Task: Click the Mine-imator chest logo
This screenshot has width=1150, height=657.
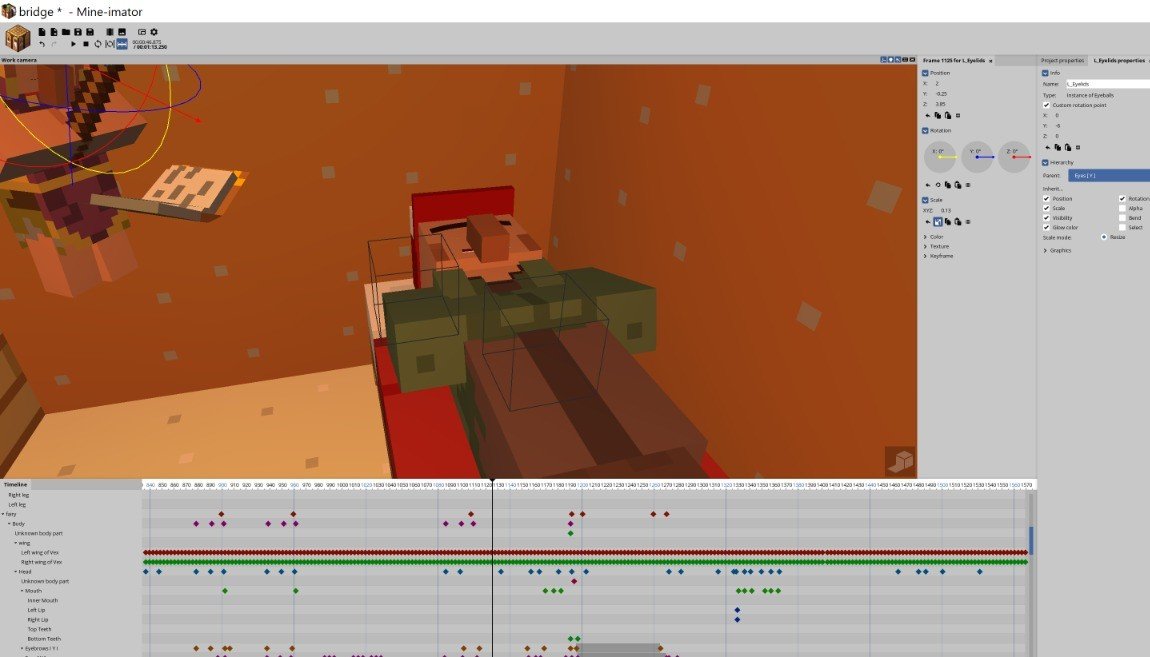Action: pyautogui.click(x=18, y=38)
